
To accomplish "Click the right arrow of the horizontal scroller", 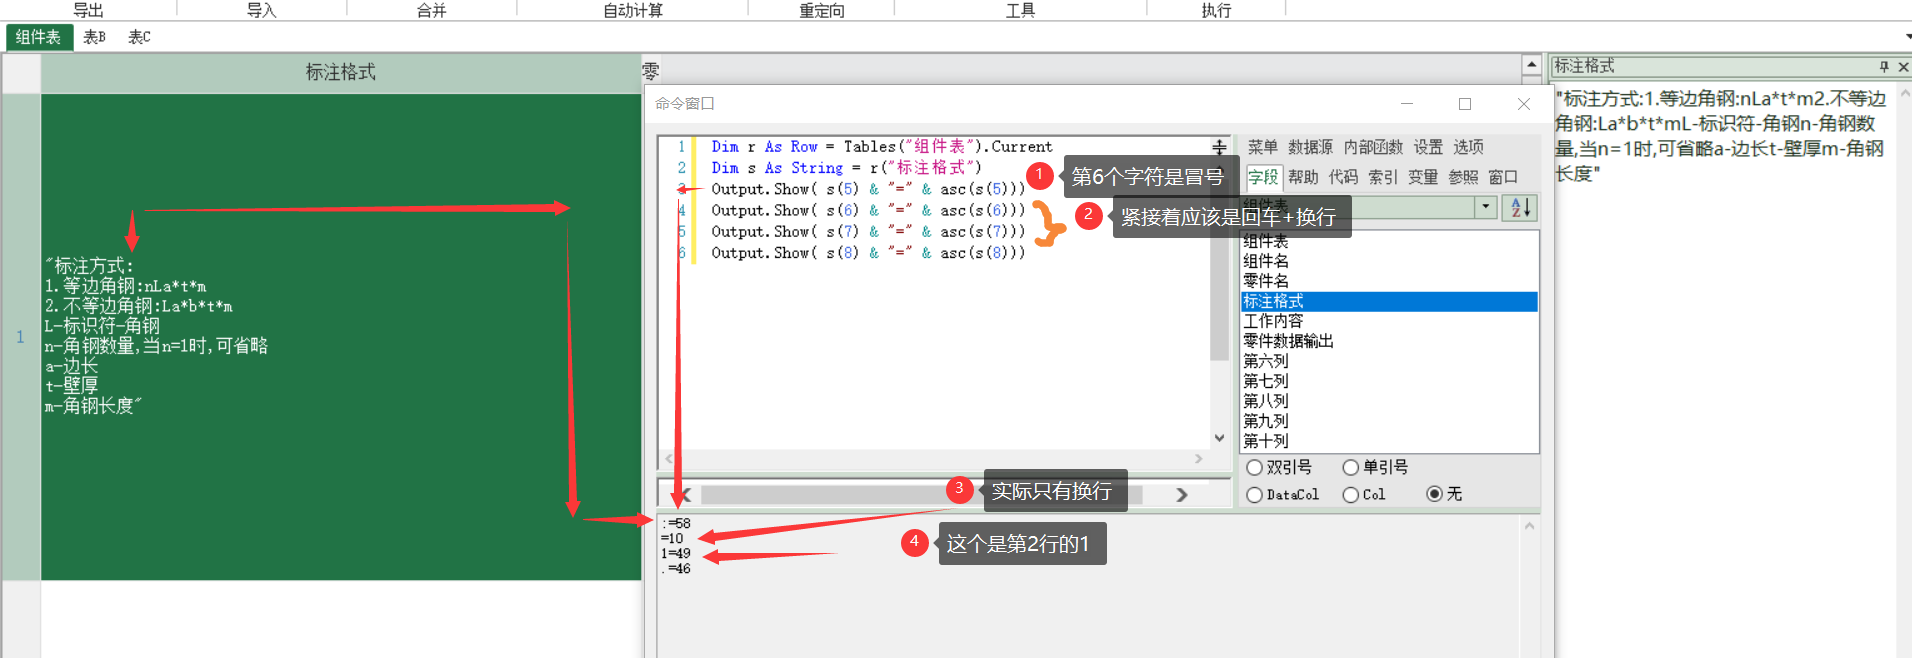I will (1182, 494).
